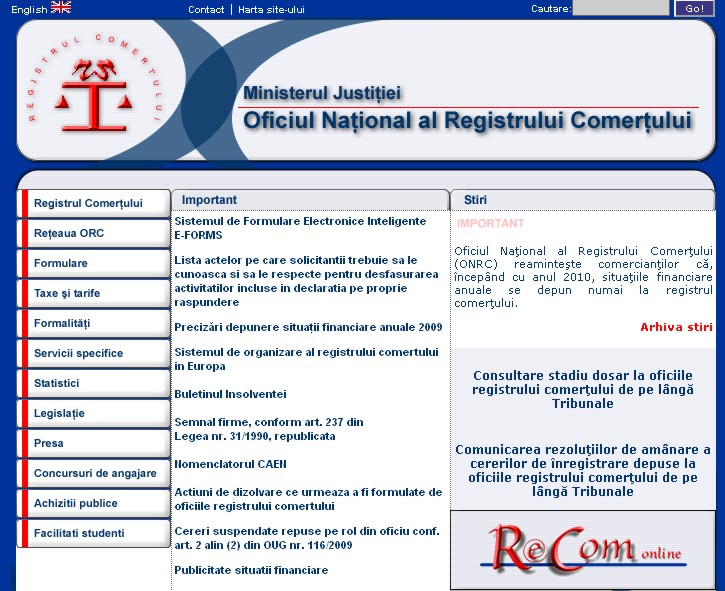Open Legislație menu item
Screen dimensions: 725x591
59,413
